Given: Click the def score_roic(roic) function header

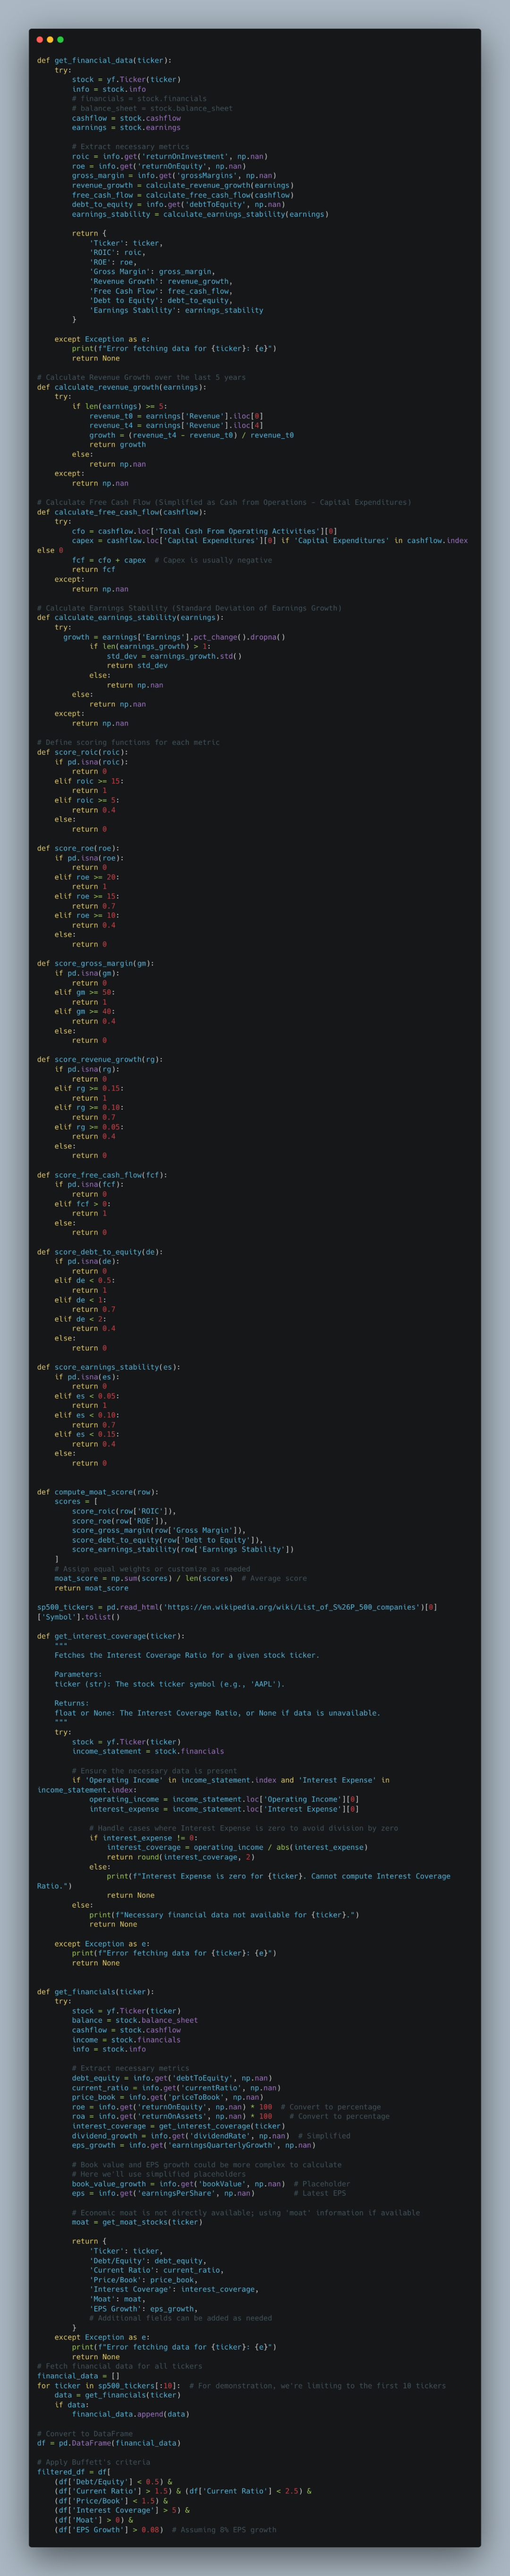Looking at the screenshot, I should coord(82,752).
